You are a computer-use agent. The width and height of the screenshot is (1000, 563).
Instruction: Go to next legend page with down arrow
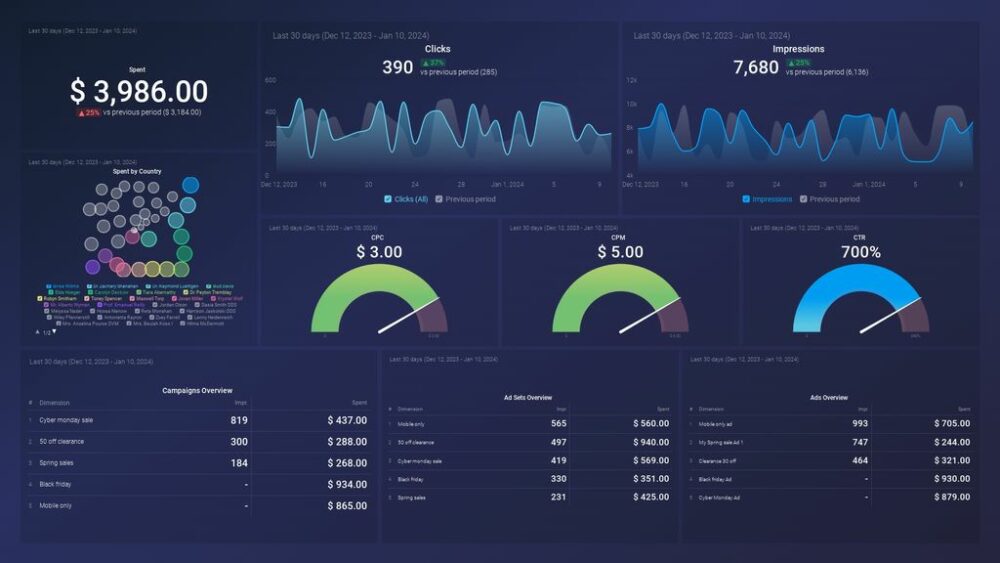[54, 332]
